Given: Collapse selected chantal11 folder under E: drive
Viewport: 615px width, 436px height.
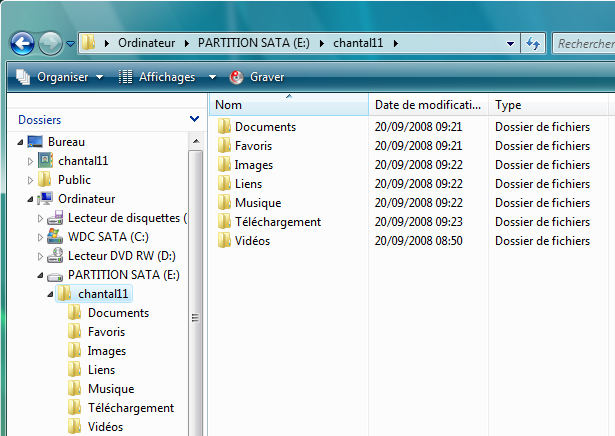Looking at the screenshot, I should pyautogui.click(x=50, y=294).
